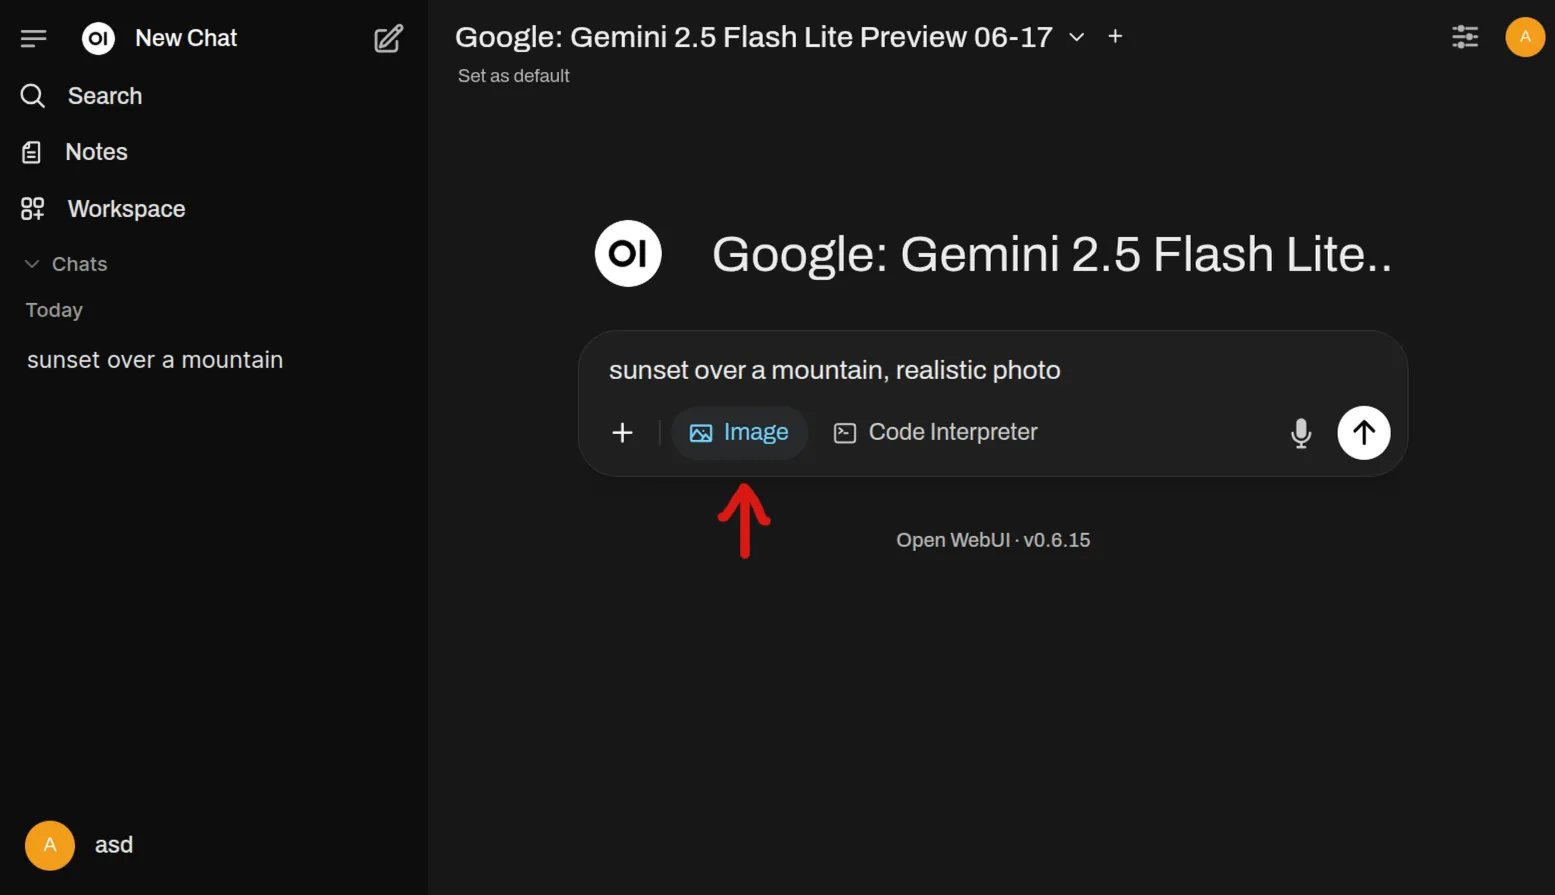Open attachments with the plus icon in prompt box

click(622, 432)
